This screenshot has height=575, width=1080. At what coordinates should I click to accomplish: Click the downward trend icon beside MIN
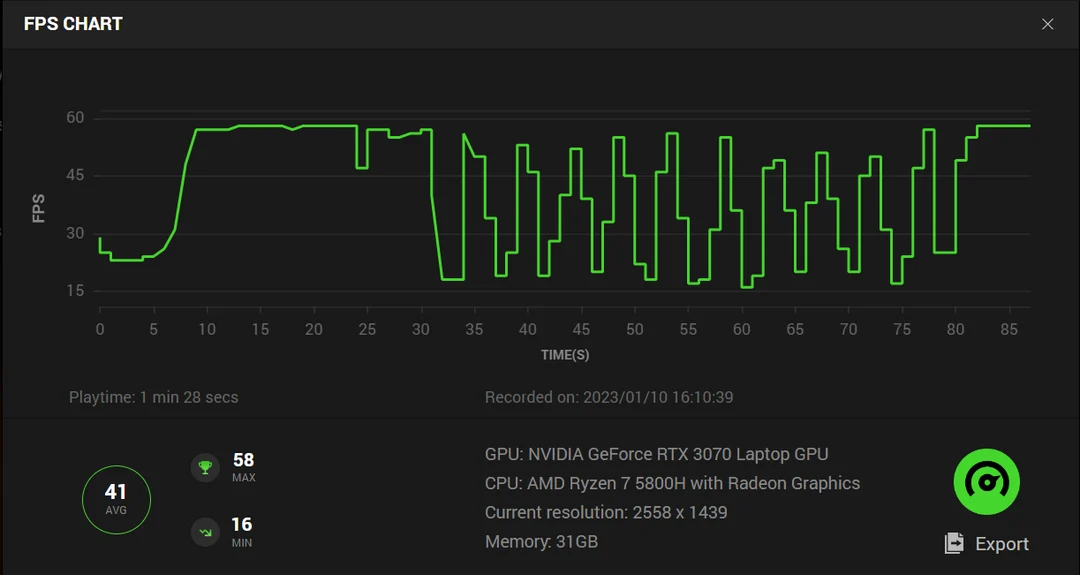pos(205,532)
